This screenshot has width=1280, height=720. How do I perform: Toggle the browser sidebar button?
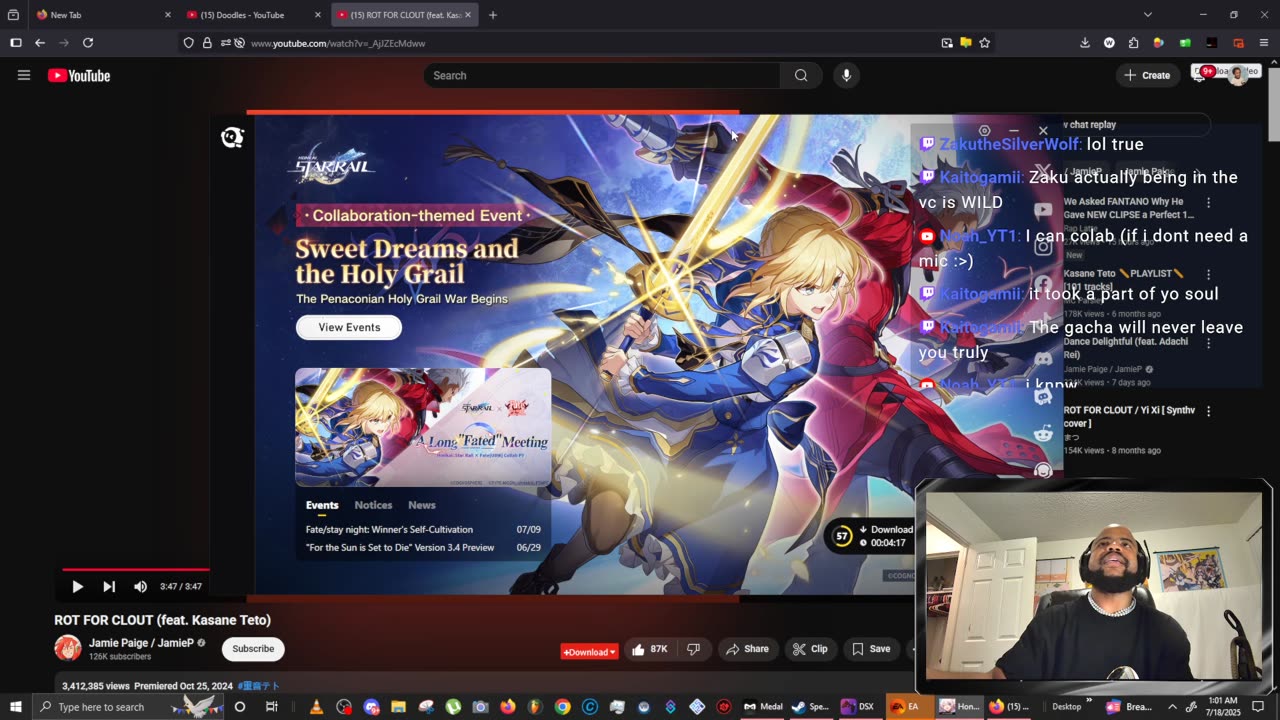click(x=15, y=43)
